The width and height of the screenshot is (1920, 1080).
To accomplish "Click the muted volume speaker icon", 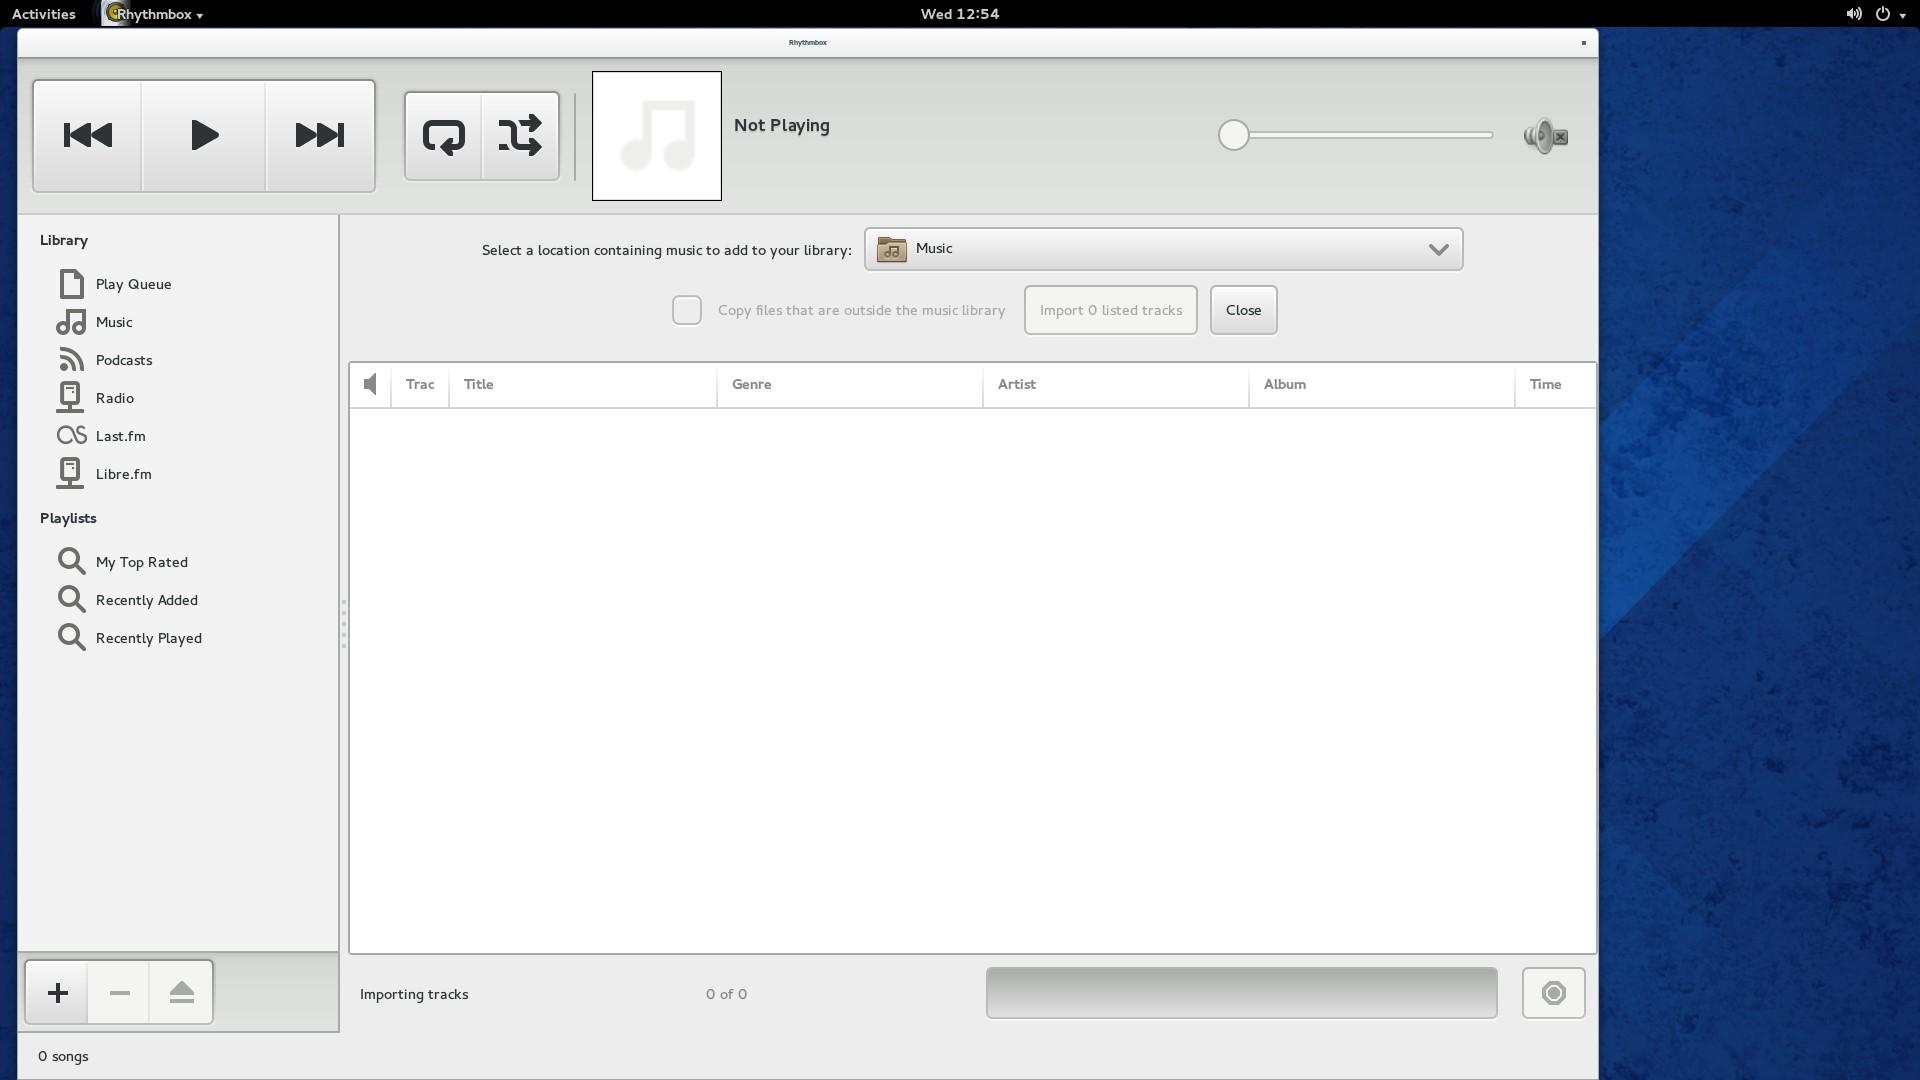I will click(1546, 136).
